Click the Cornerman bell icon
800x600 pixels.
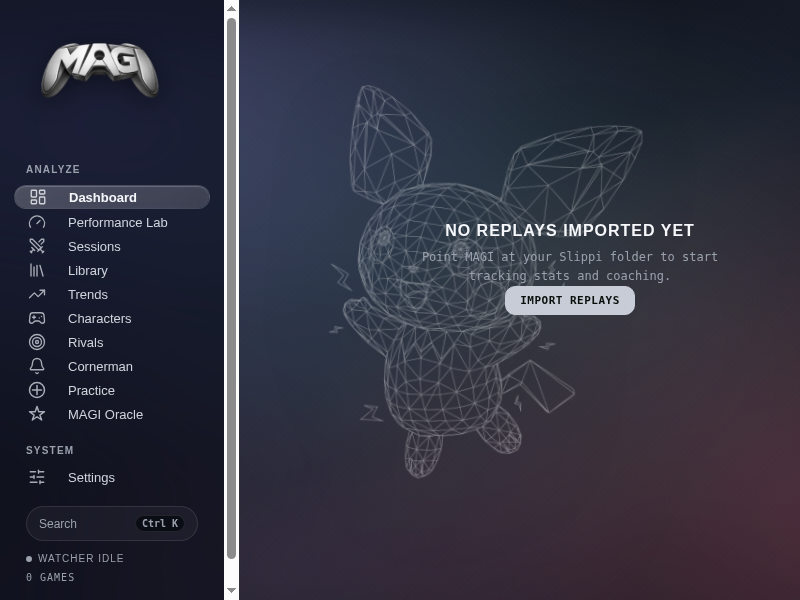pos(37,366)
